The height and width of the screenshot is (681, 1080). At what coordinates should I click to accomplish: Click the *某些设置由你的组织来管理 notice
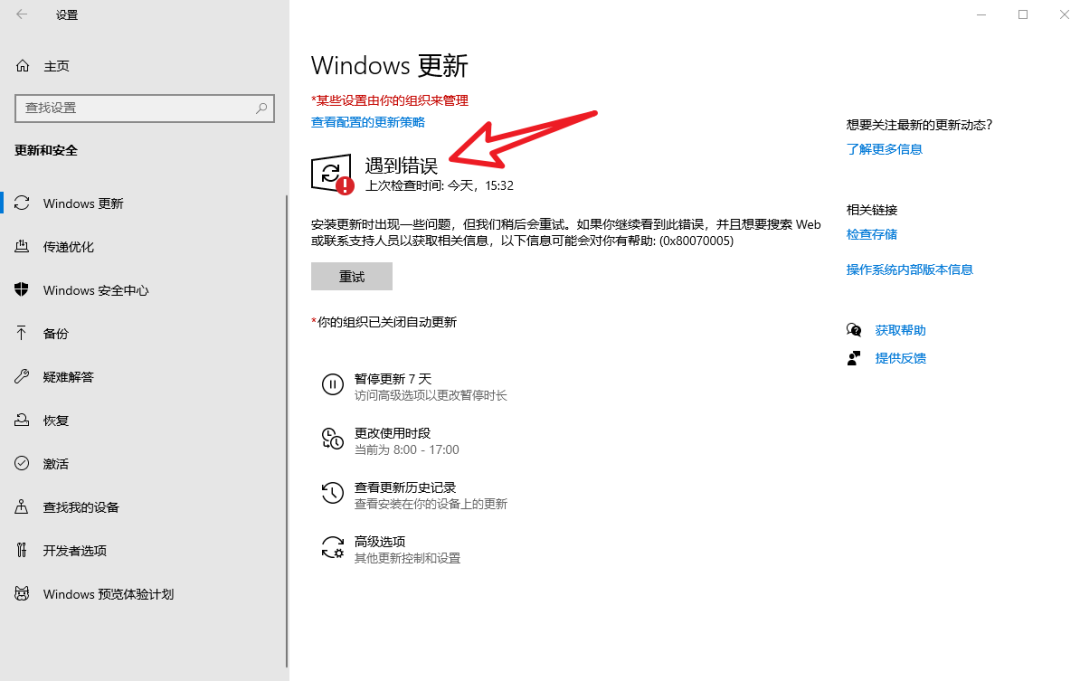pyautogui.click(x=390, y=101)
